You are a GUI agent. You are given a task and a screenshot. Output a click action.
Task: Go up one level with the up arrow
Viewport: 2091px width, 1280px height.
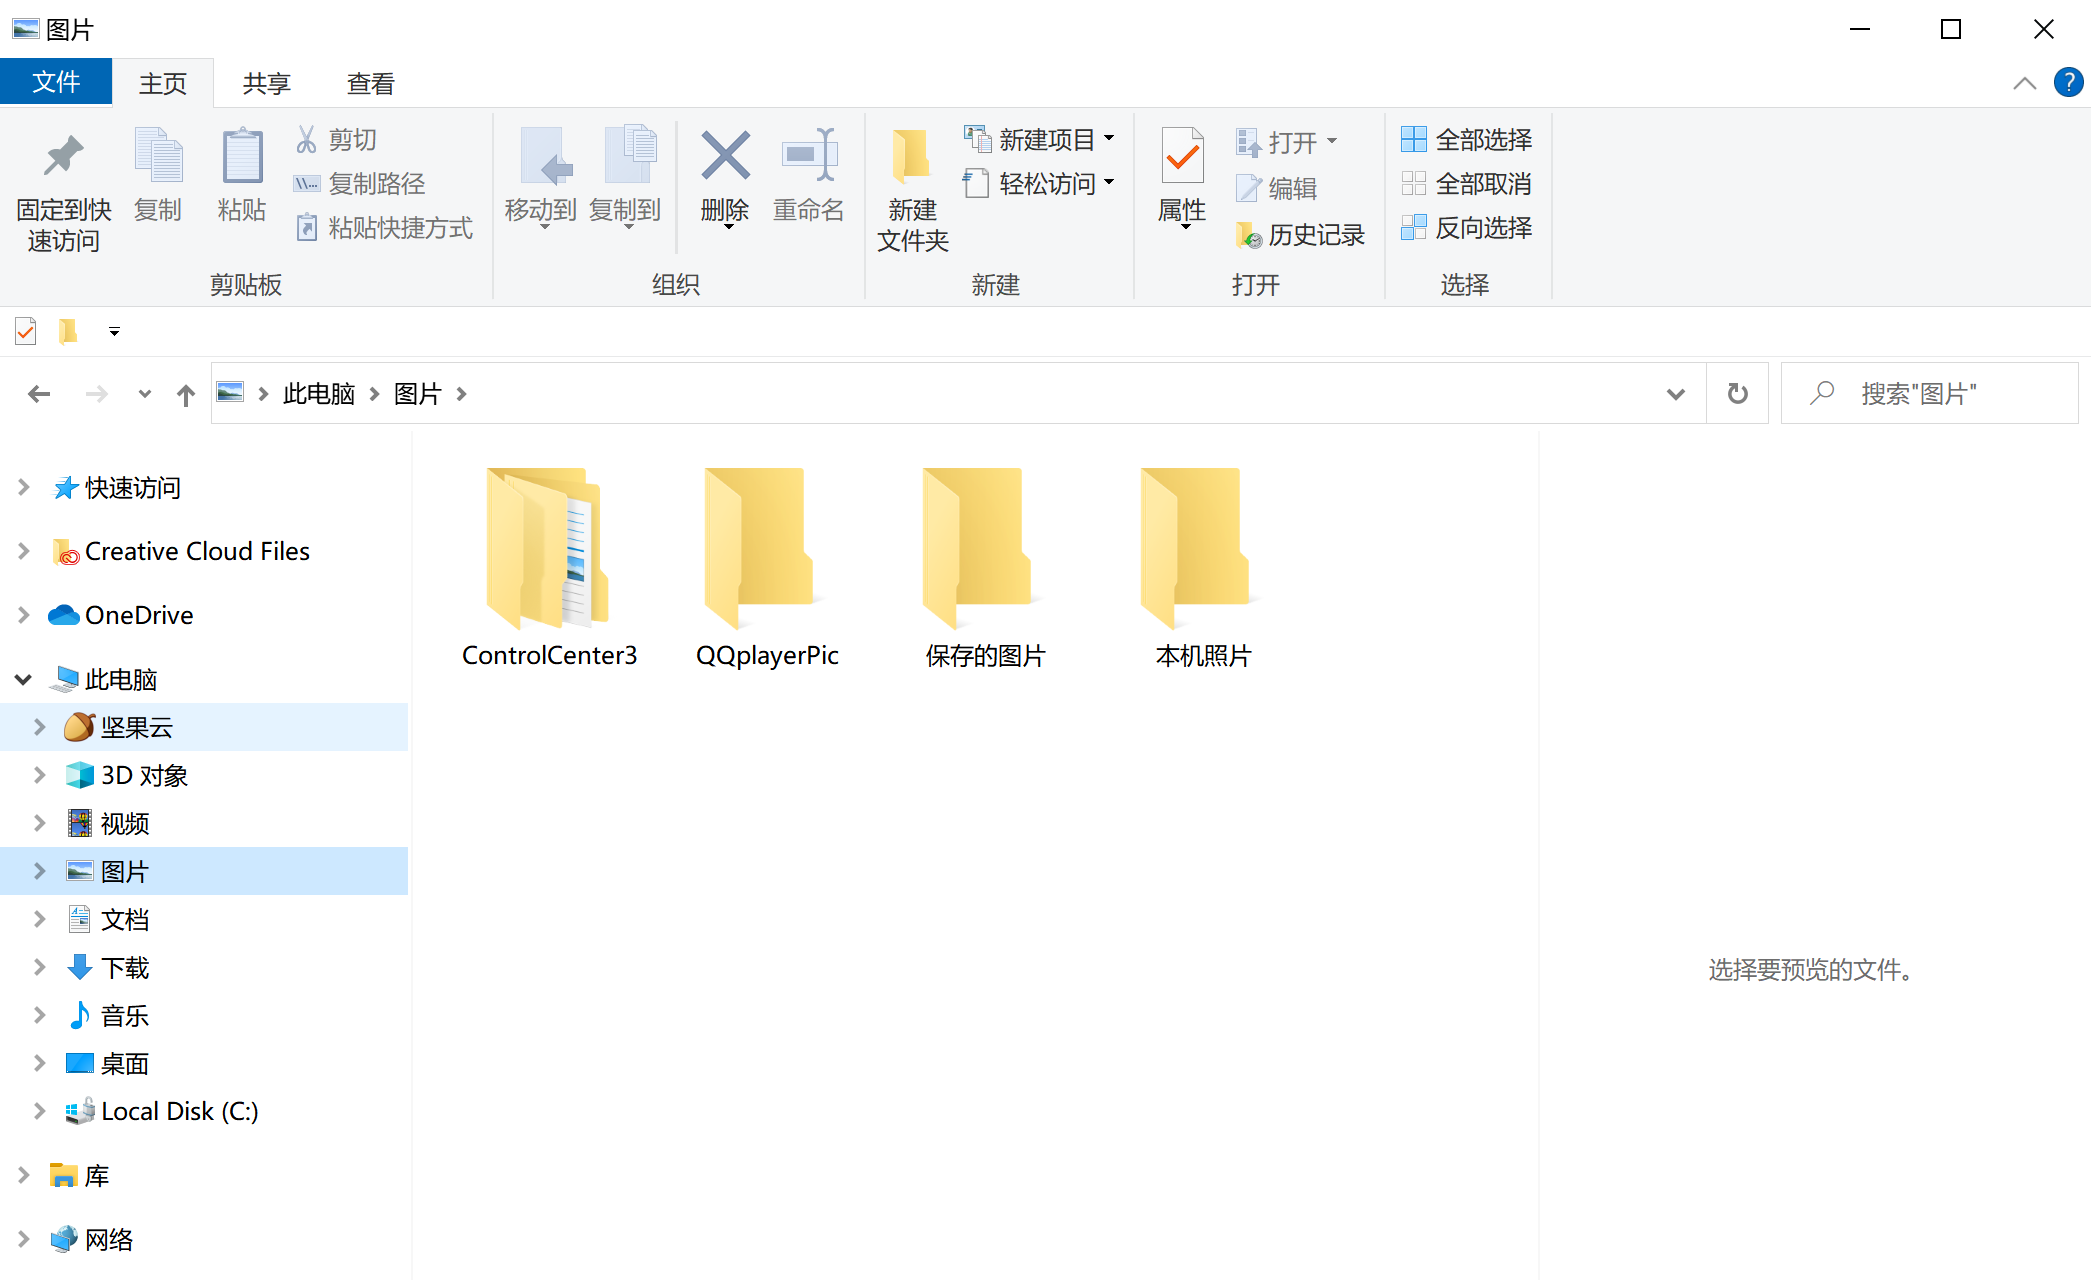(x=186, y=394)
